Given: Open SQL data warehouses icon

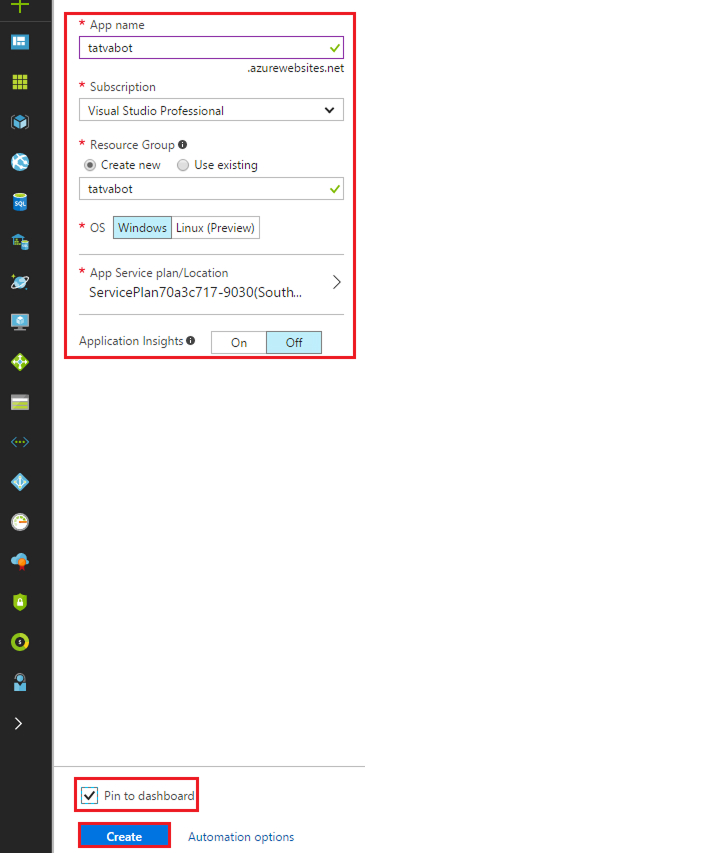Looking at the screenshot, I should [20, 242].
